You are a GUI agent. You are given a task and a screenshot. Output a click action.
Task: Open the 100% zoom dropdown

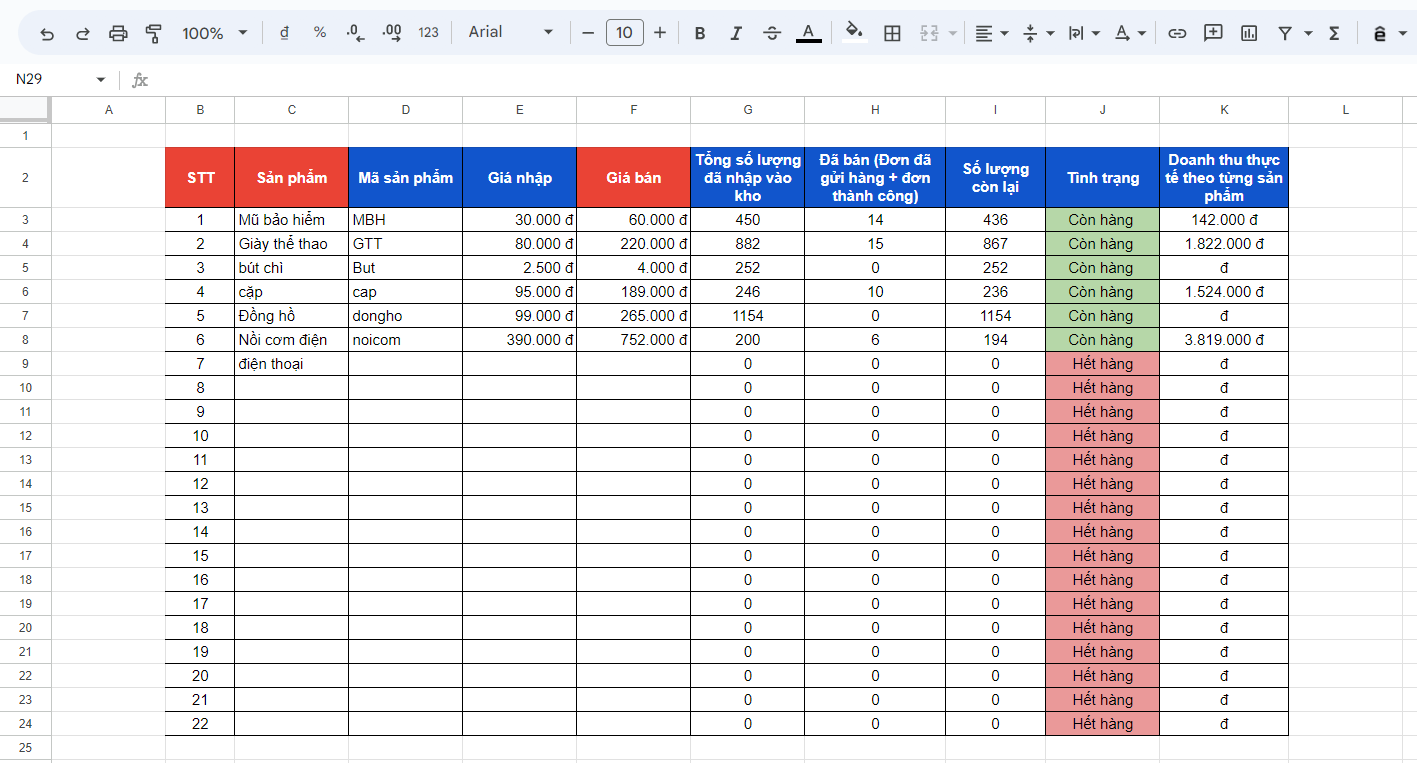(214, 33)
